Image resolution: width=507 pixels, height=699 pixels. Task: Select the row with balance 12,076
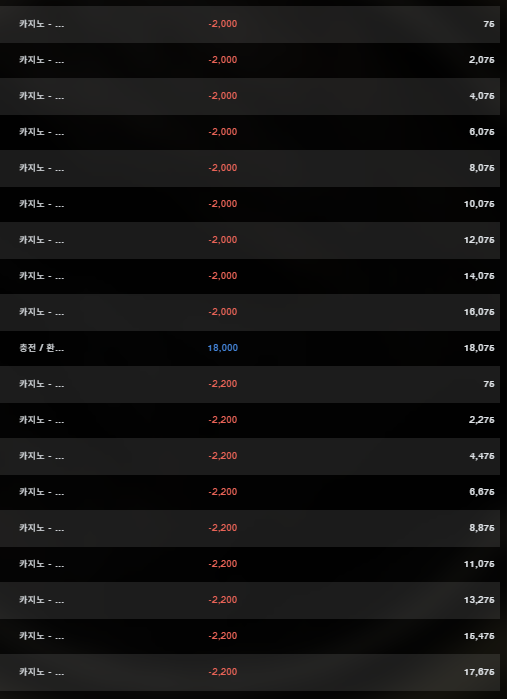250,240
